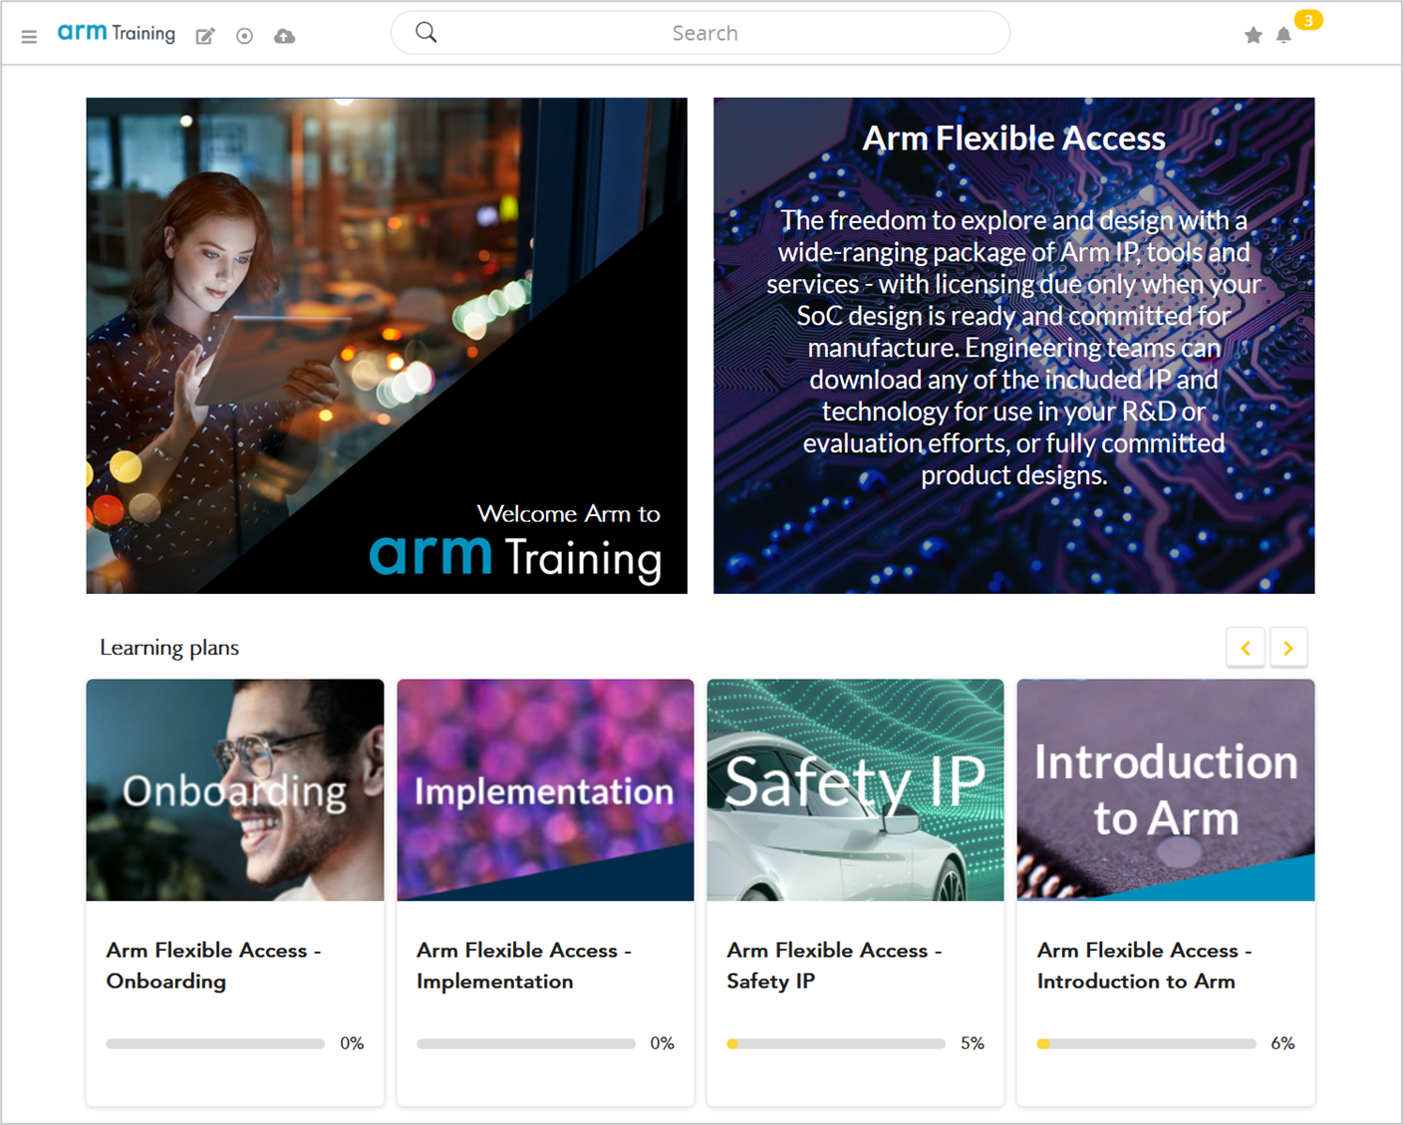Click the 'Arm Flexible Access' banner heading
This screenshot has width=1403, height=1125.
pos(1014,138)
